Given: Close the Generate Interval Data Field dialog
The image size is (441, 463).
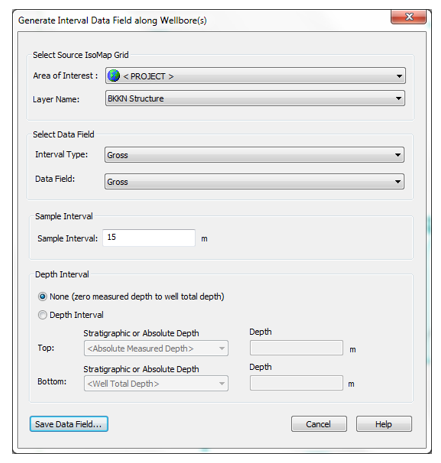Looking at the screenshot, I should (x=409, y=17).
